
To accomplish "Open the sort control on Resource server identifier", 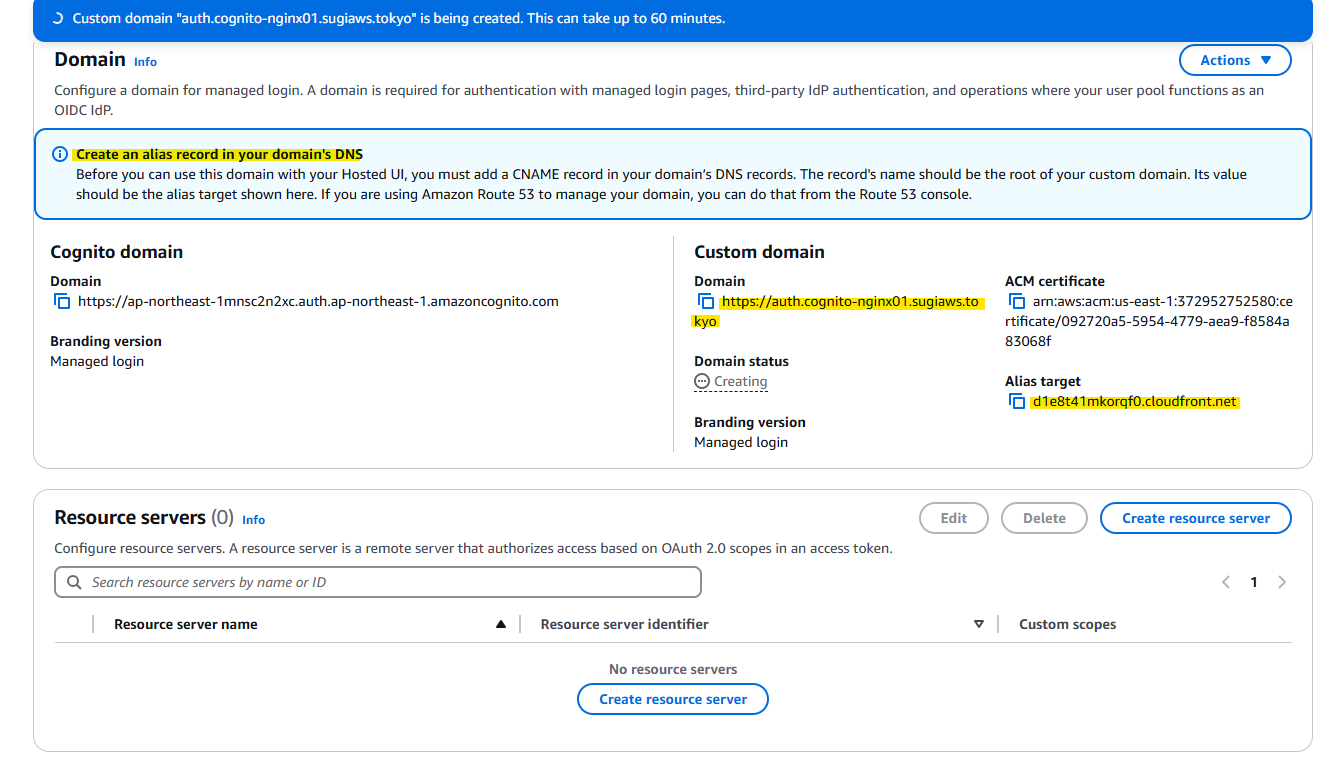I will click(x=979, y=623).
